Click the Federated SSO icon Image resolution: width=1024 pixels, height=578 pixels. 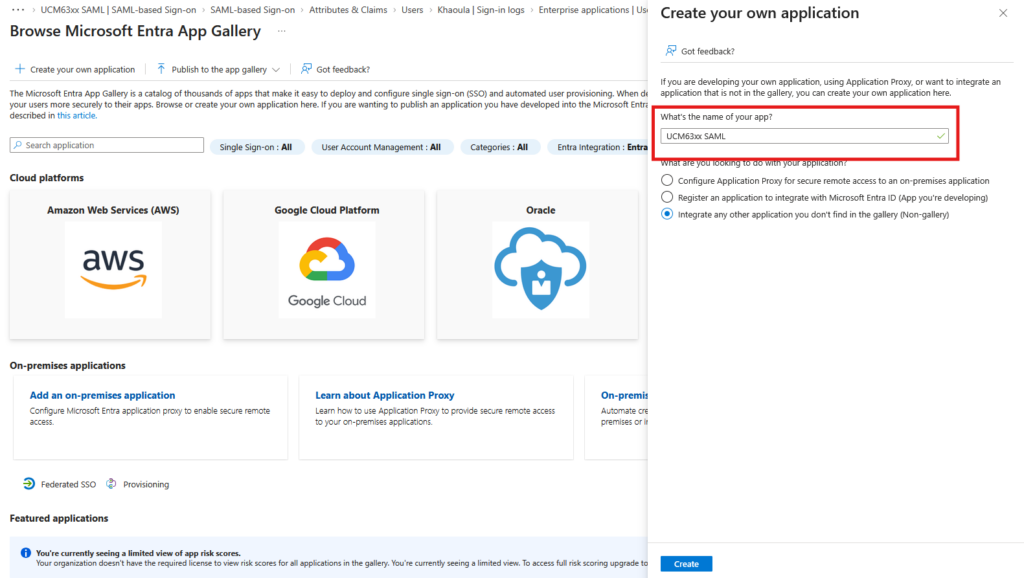(x=29, y=484)
